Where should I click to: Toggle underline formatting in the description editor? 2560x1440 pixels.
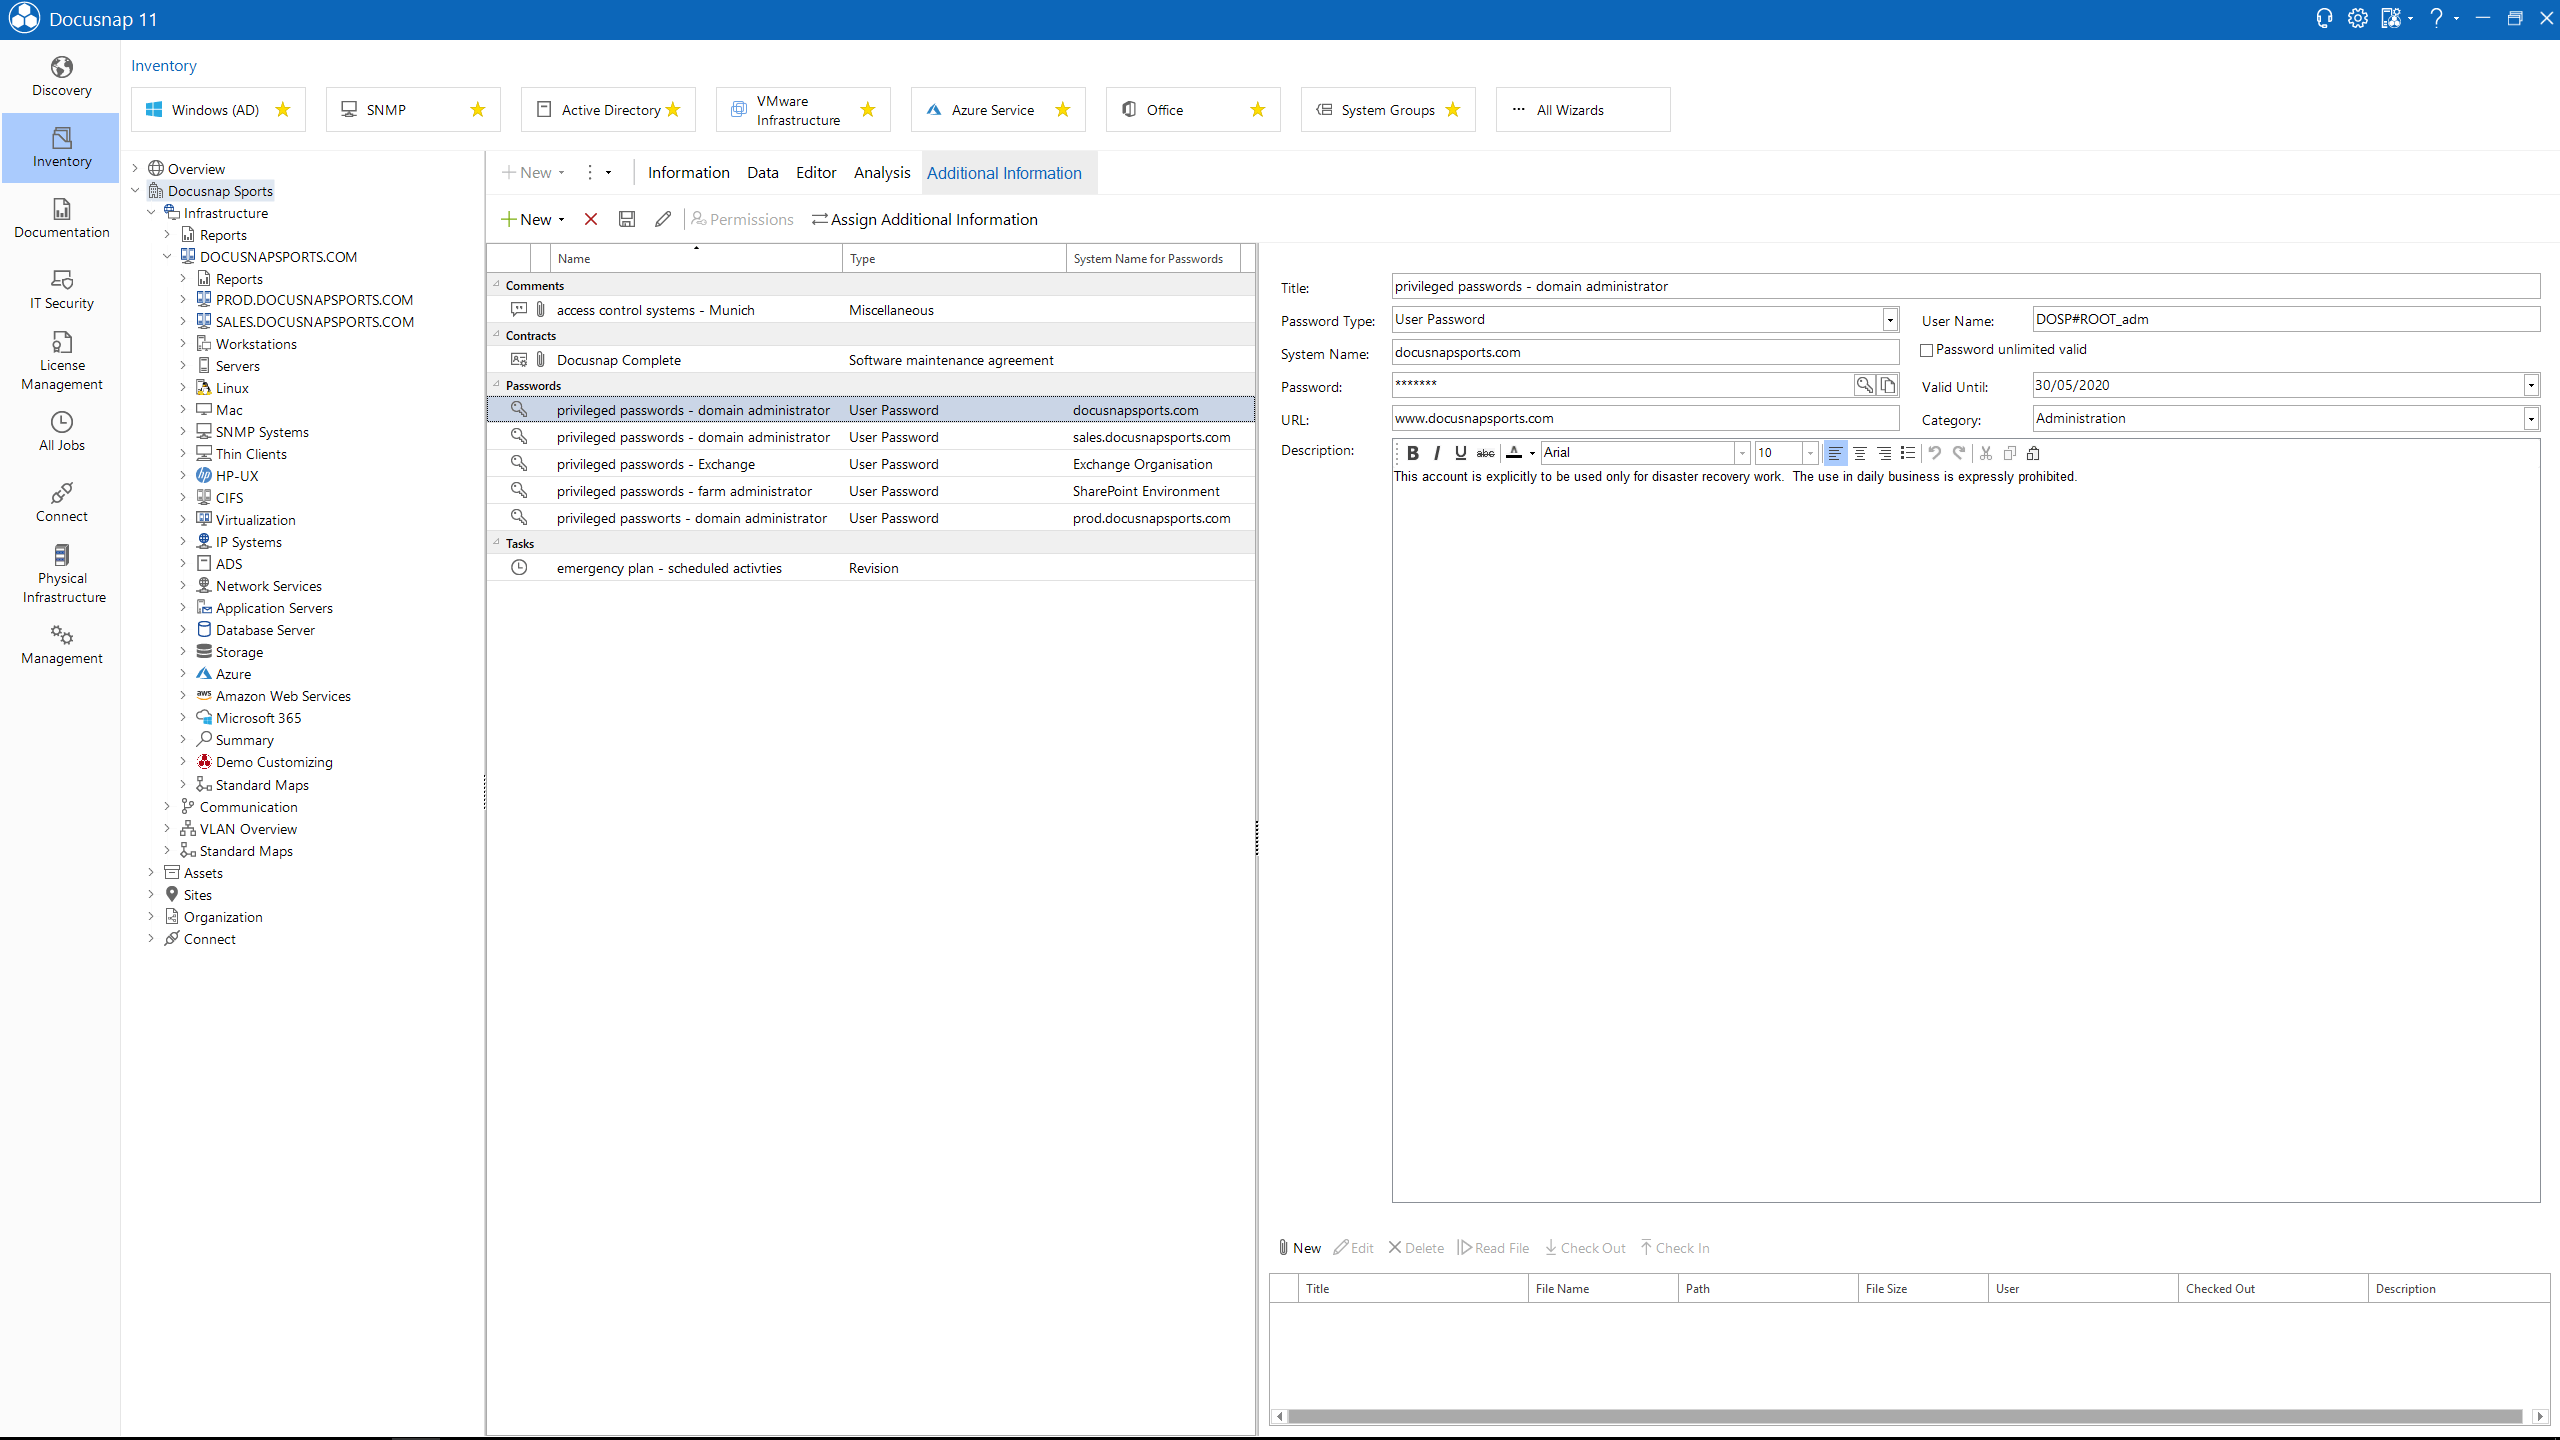(1460, 452)
